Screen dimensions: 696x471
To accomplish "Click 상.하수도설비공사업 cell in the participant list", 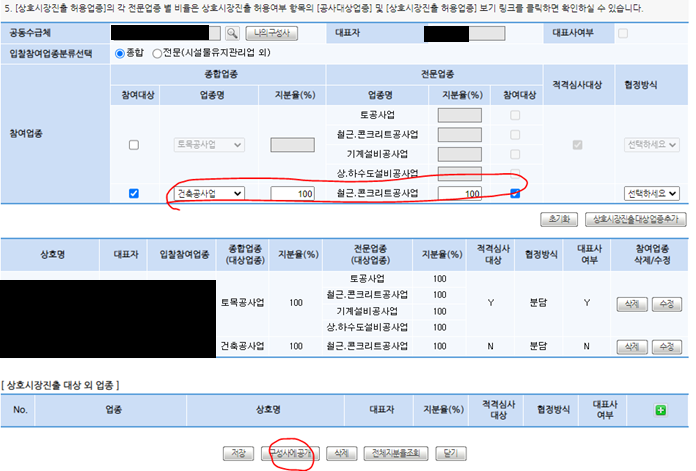I will [x=367, y=327].
